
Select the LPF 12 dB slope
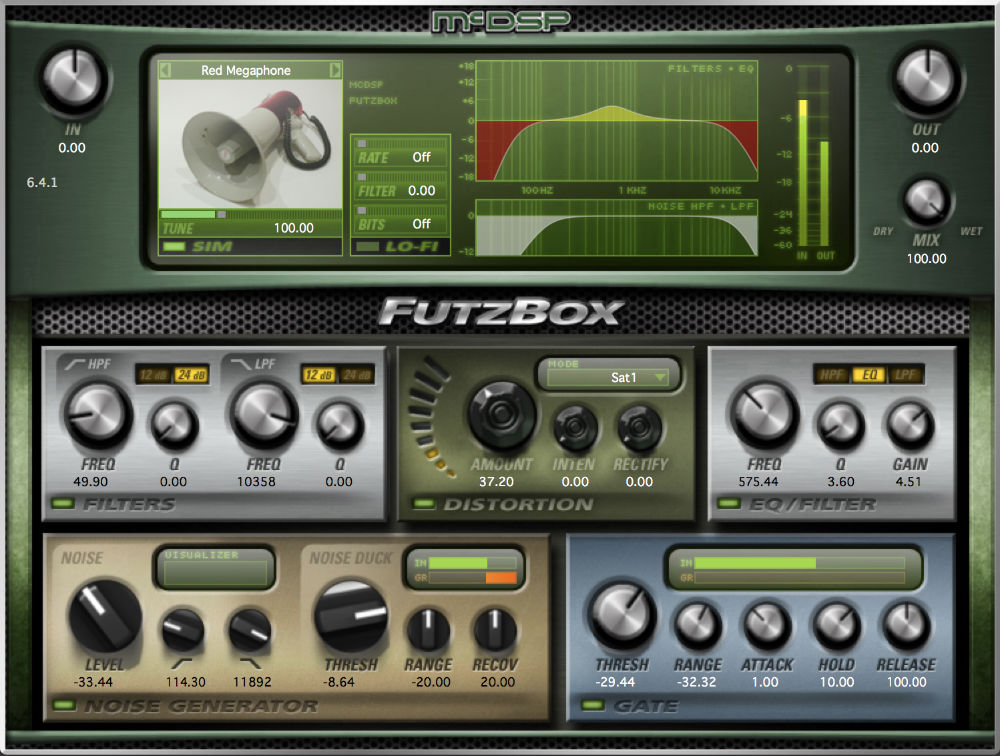click(x=318, y=375)
